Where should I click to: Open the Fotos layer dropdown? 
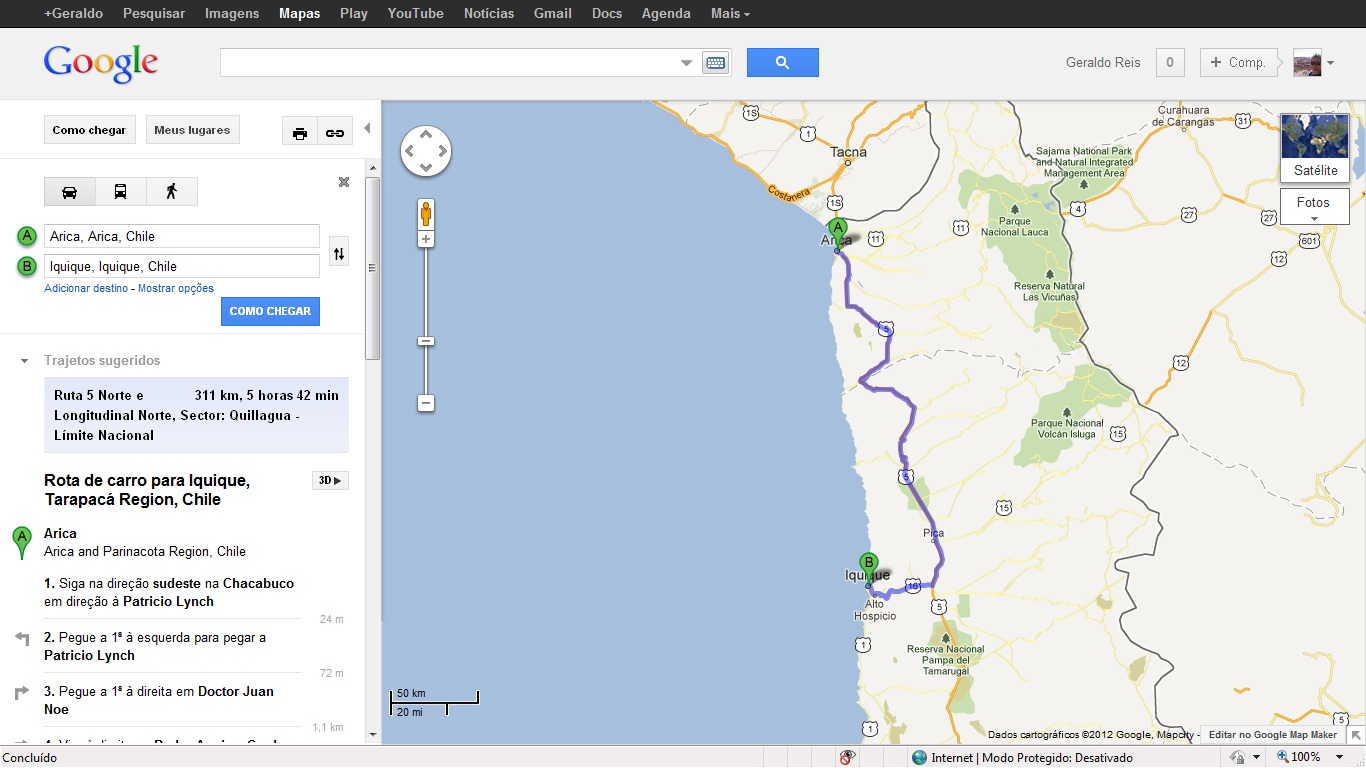[1315, 207]
